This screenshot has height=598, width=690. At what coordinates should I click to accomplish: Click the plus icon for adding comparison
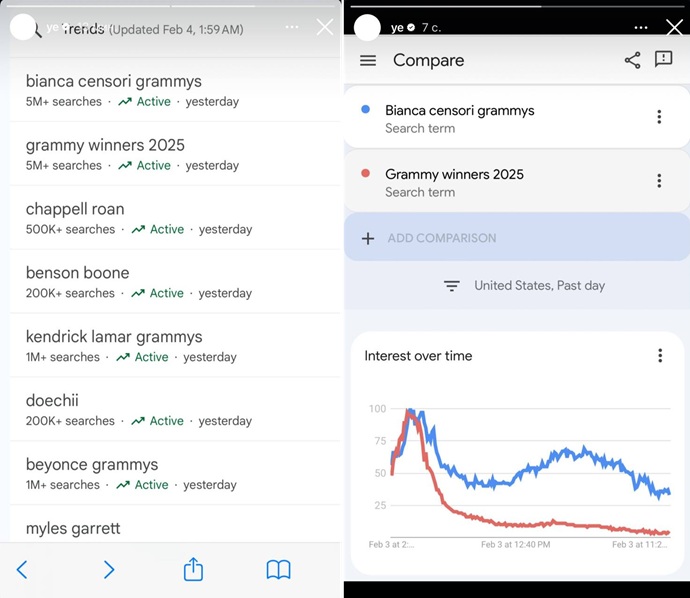368,238
